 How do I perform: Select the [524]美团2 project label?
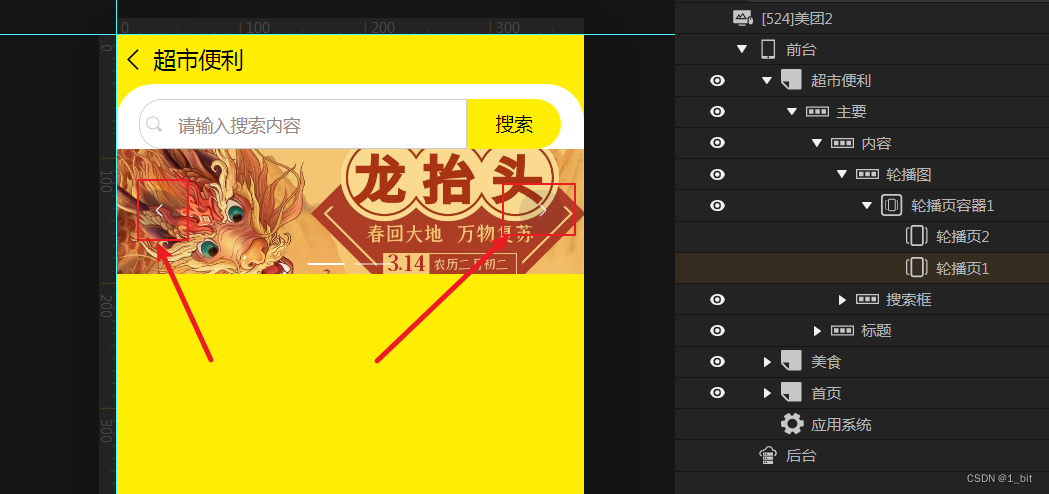coord(797,19)
